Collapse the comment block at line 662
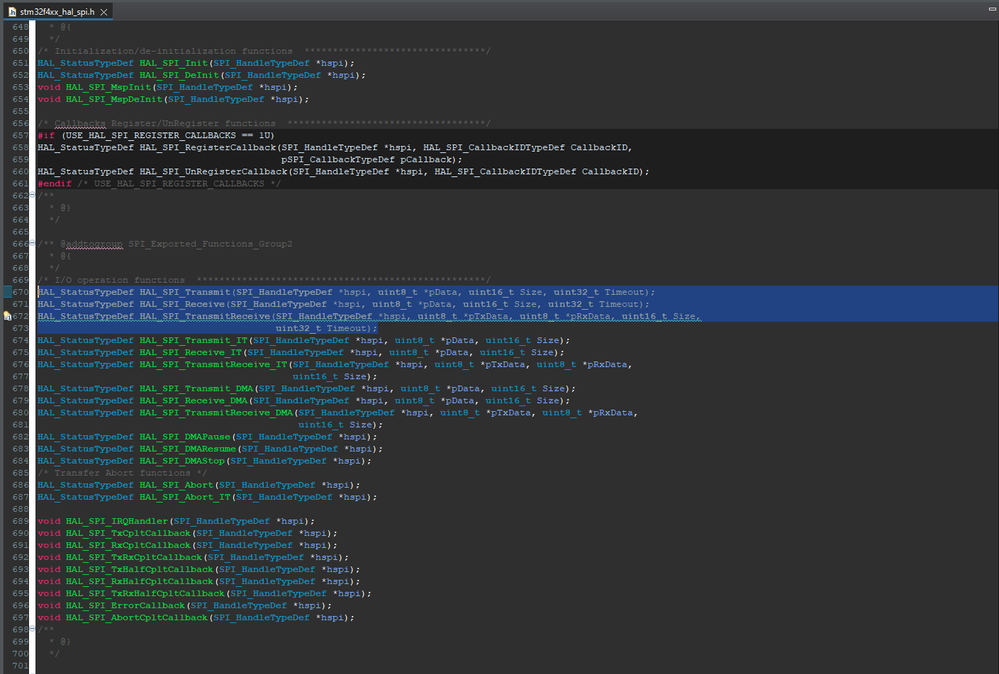The width and height of the screenshot is (999, 674). coord(34,196)
